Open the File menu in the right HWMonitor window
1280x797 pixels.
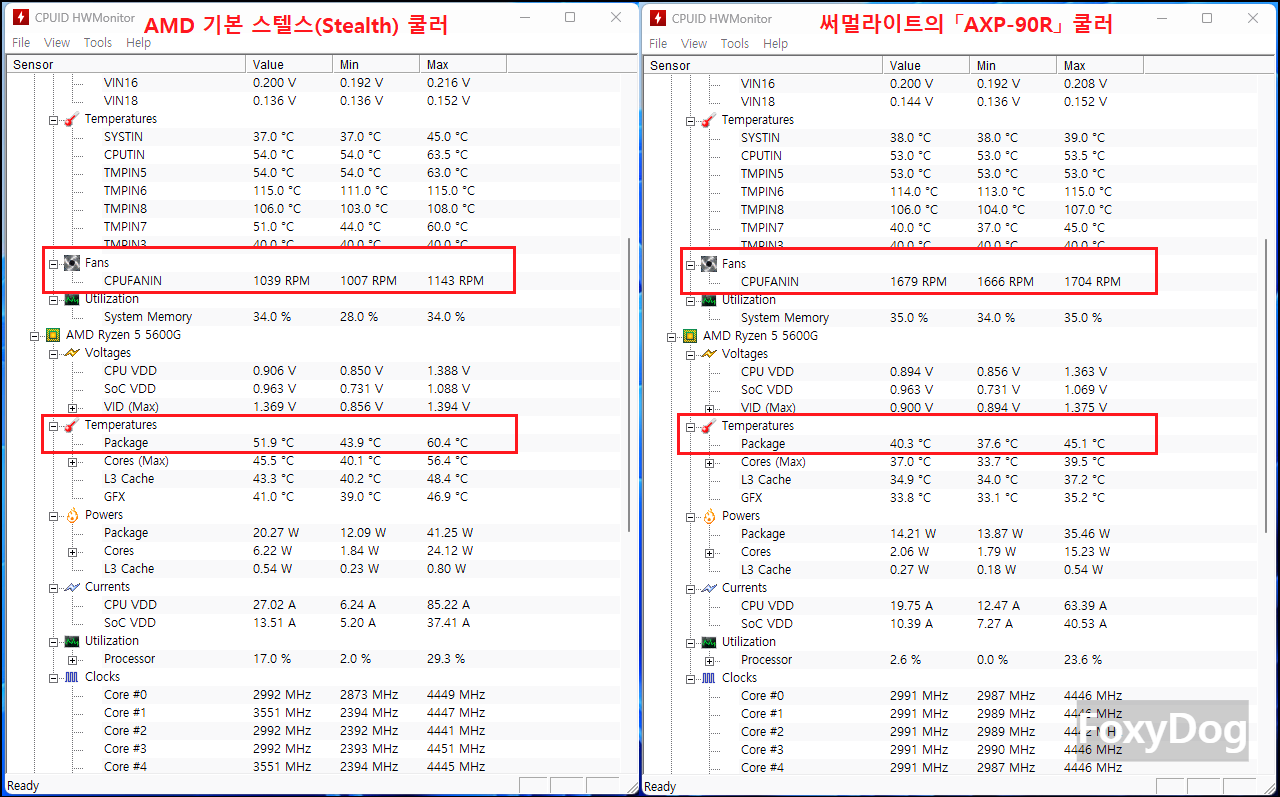click(x=658, y=44)
